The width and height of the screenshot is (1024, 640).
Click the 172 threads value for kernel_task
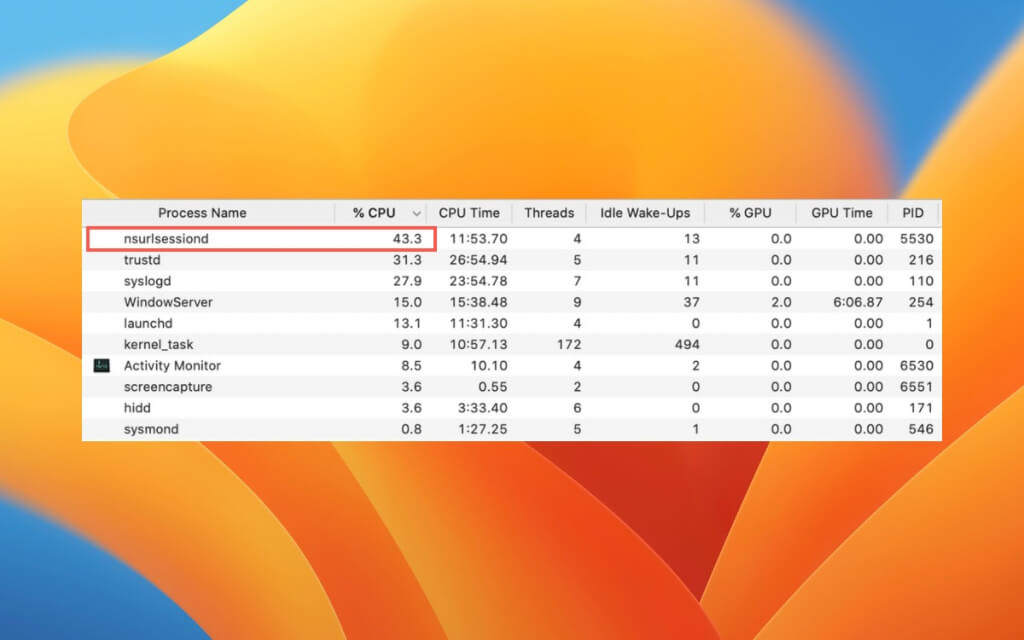click(x=569, y=344)
